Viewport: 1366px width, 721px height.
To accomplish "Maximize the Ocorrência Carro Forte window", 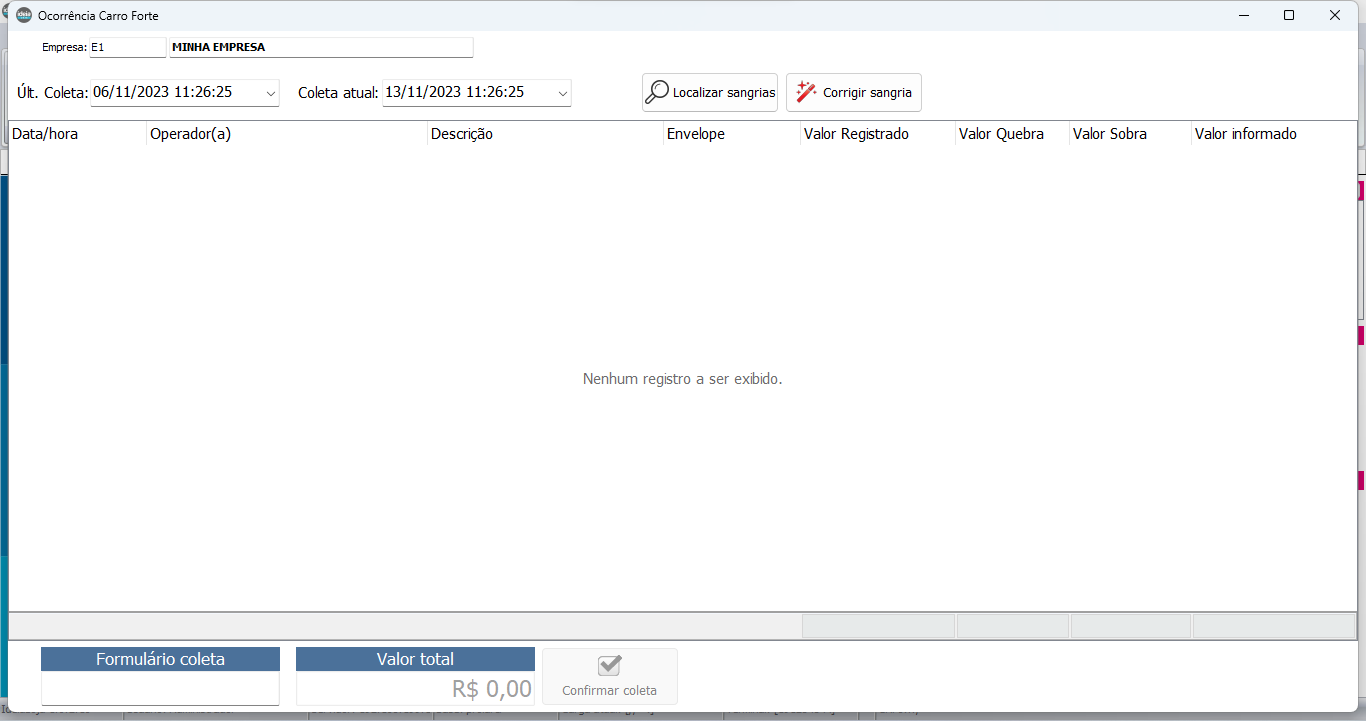I will click(x=1289, y=15).
